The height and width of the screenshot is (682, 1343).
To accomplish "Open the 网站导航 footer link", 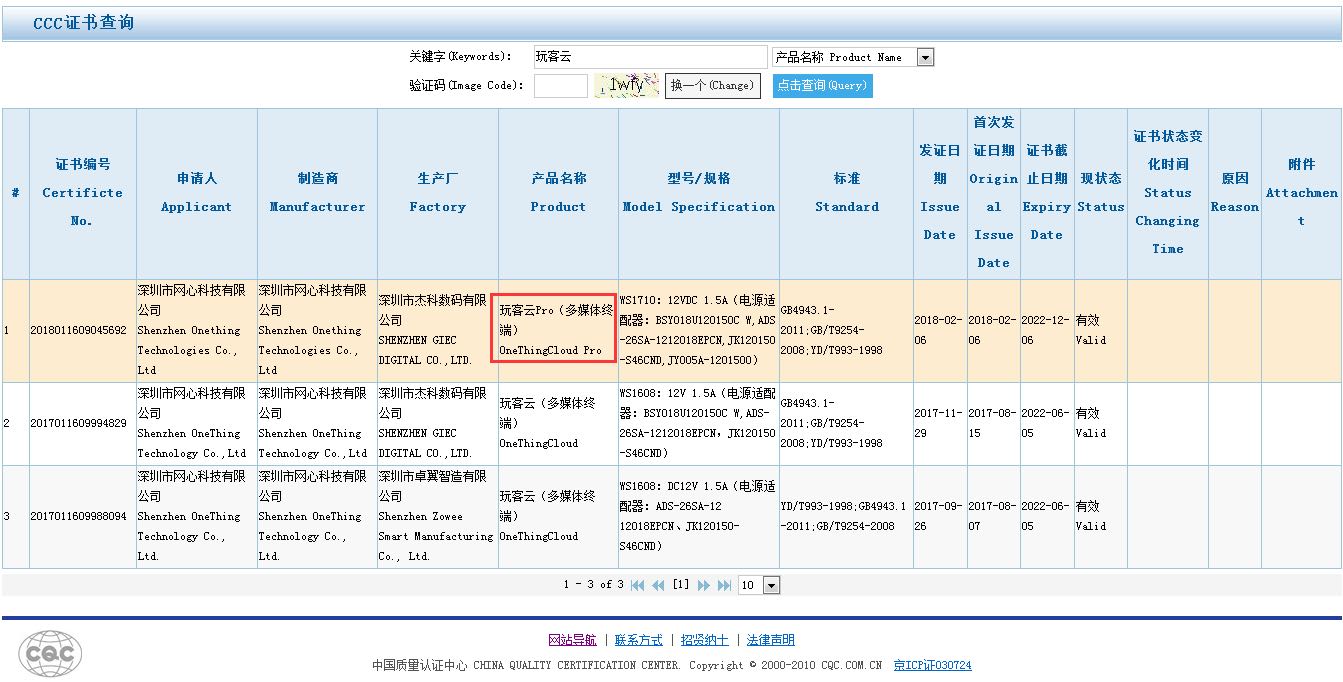I will 572,640.
